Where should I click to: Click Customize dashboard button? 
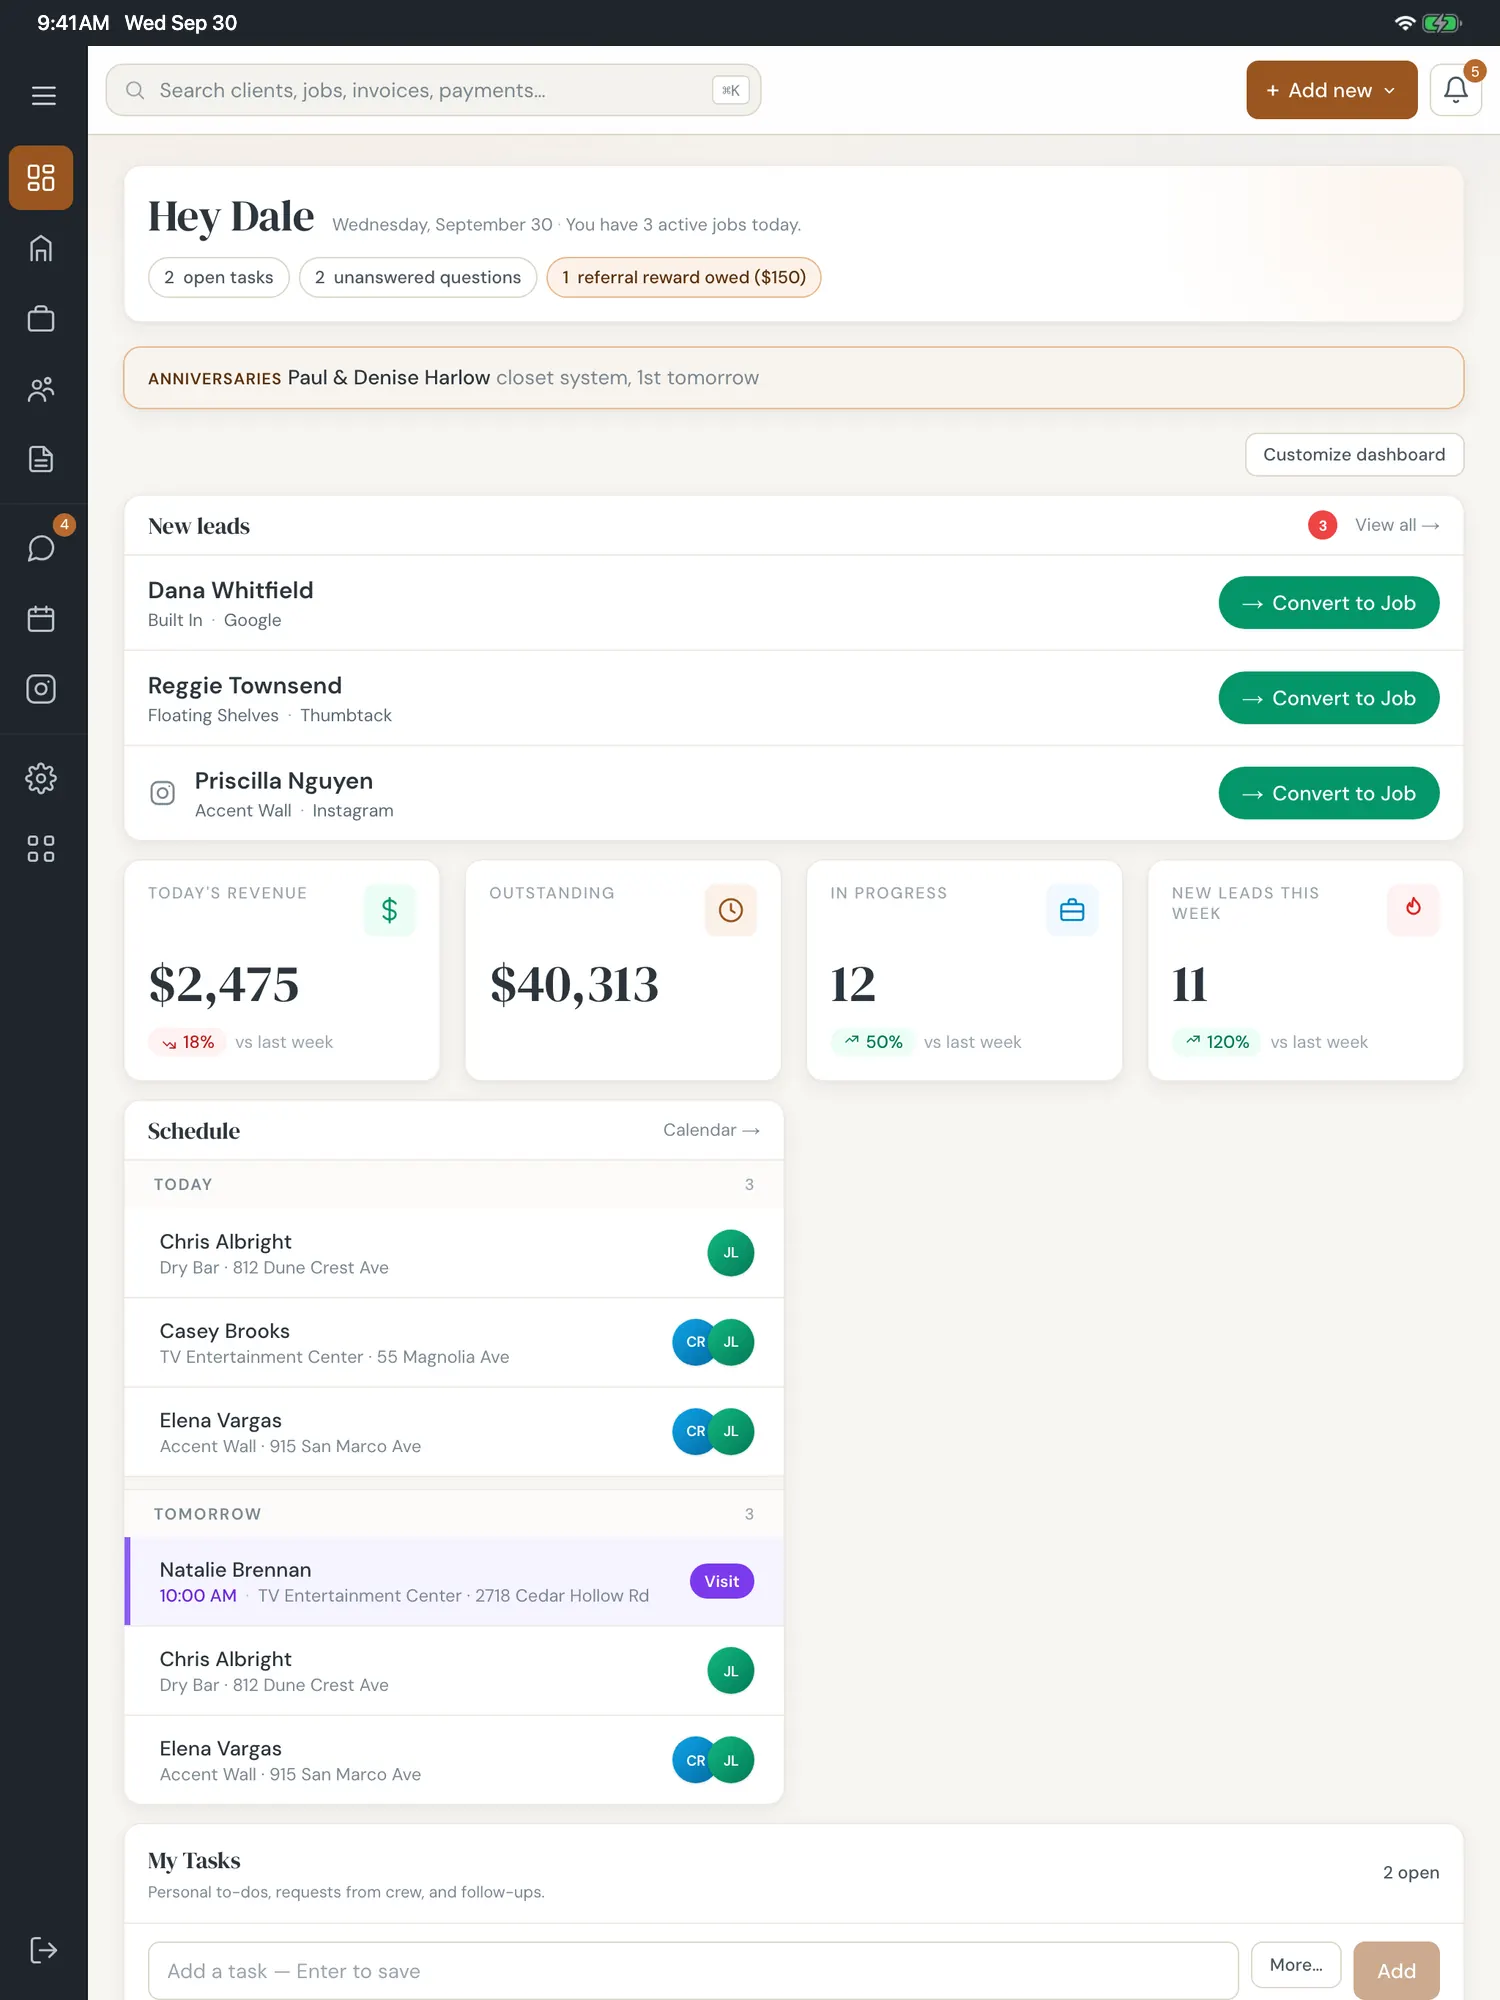[x=1354, y=454]
